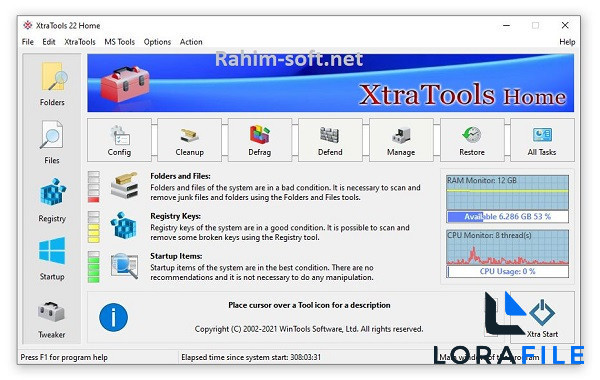Viewport: 600px width, 380px height.
Task: Click the Available RAM progress bar
Action: pyautogui.click(x=507, y=217)
